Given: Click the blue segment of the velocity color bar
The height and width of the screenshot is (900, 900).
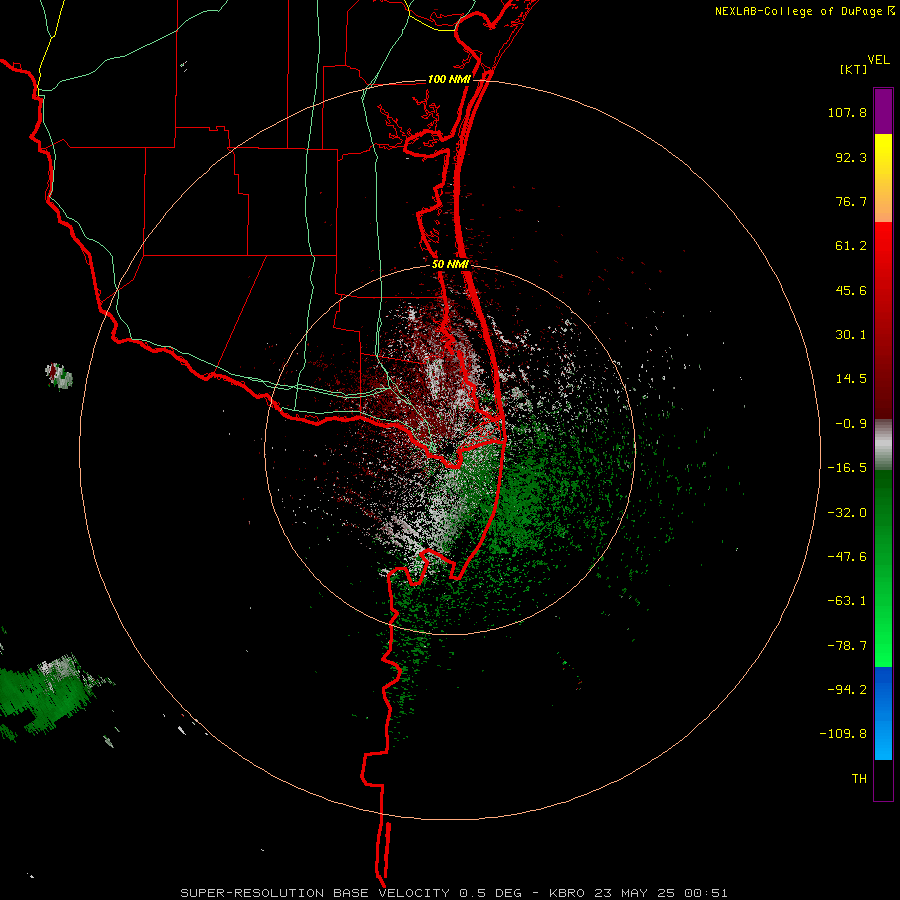Looking at the screenshot, I should [x=883, y=713].
